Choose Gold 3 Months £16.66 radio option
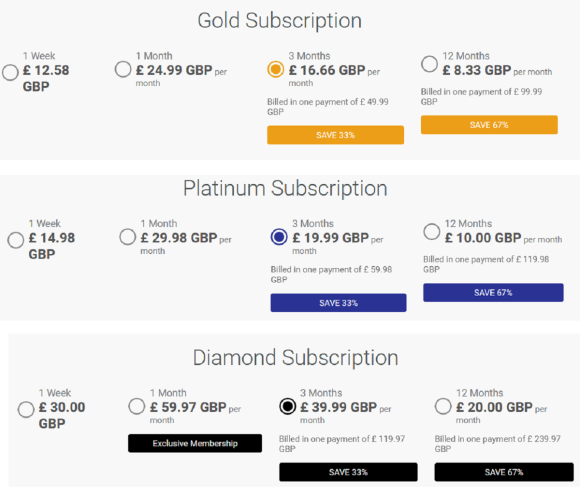Image resolution: width=580 pixels, height=494 pixels. (x=276, y=69)
